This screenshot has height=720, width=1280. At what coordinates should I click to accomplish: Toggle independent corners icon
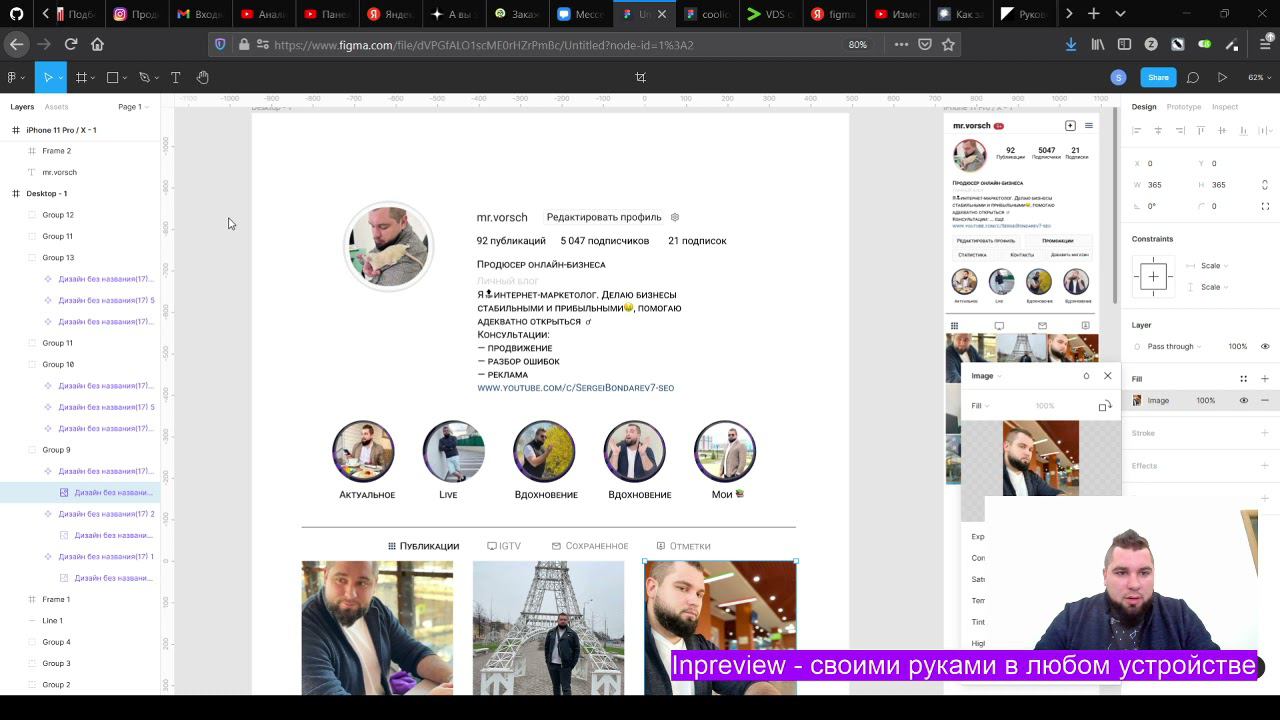tap(1265, 206)
